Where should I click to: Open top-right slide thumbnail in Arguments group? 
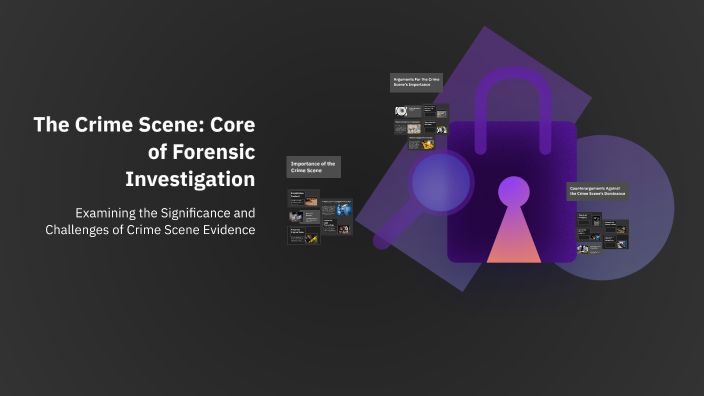tap(436, 111)
